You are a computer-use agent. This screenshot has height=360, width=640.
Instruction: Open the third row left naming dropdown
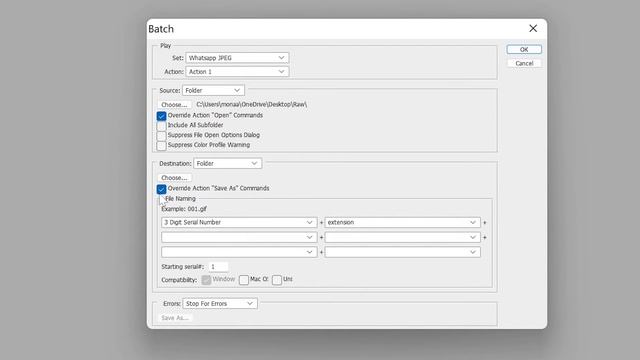(x=239, y=252)
